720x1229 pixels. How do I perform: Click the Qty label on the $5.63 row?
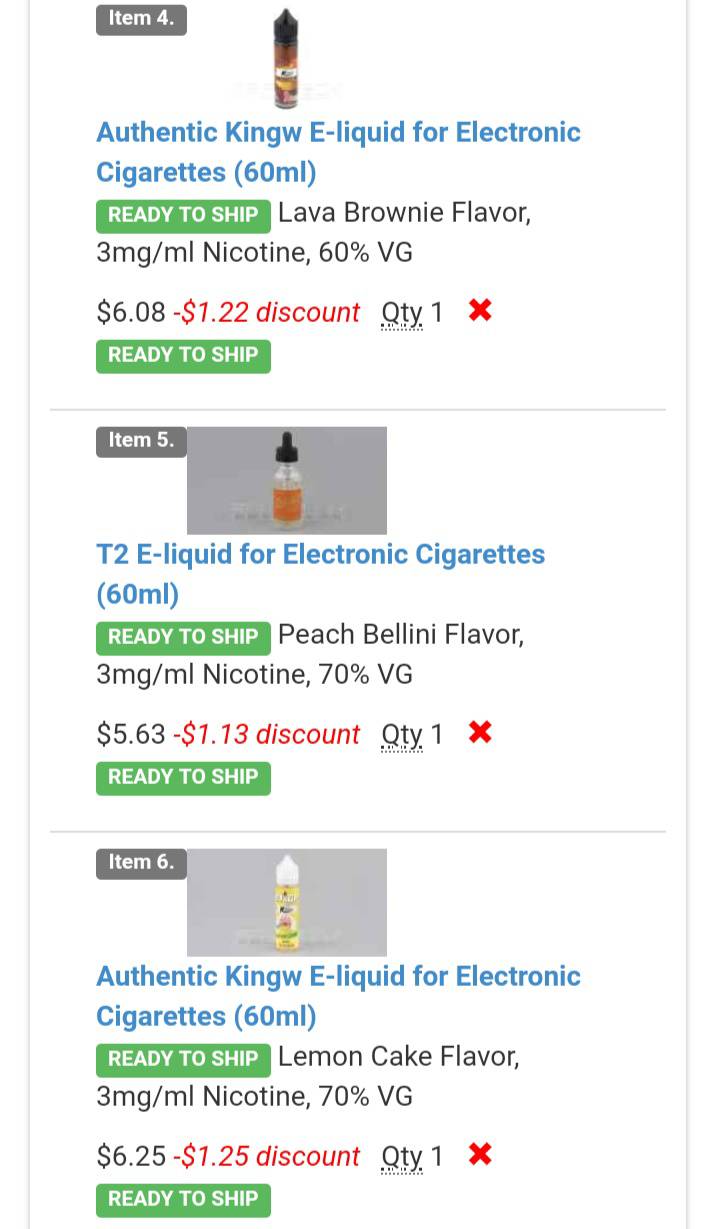tap(402, 735)
